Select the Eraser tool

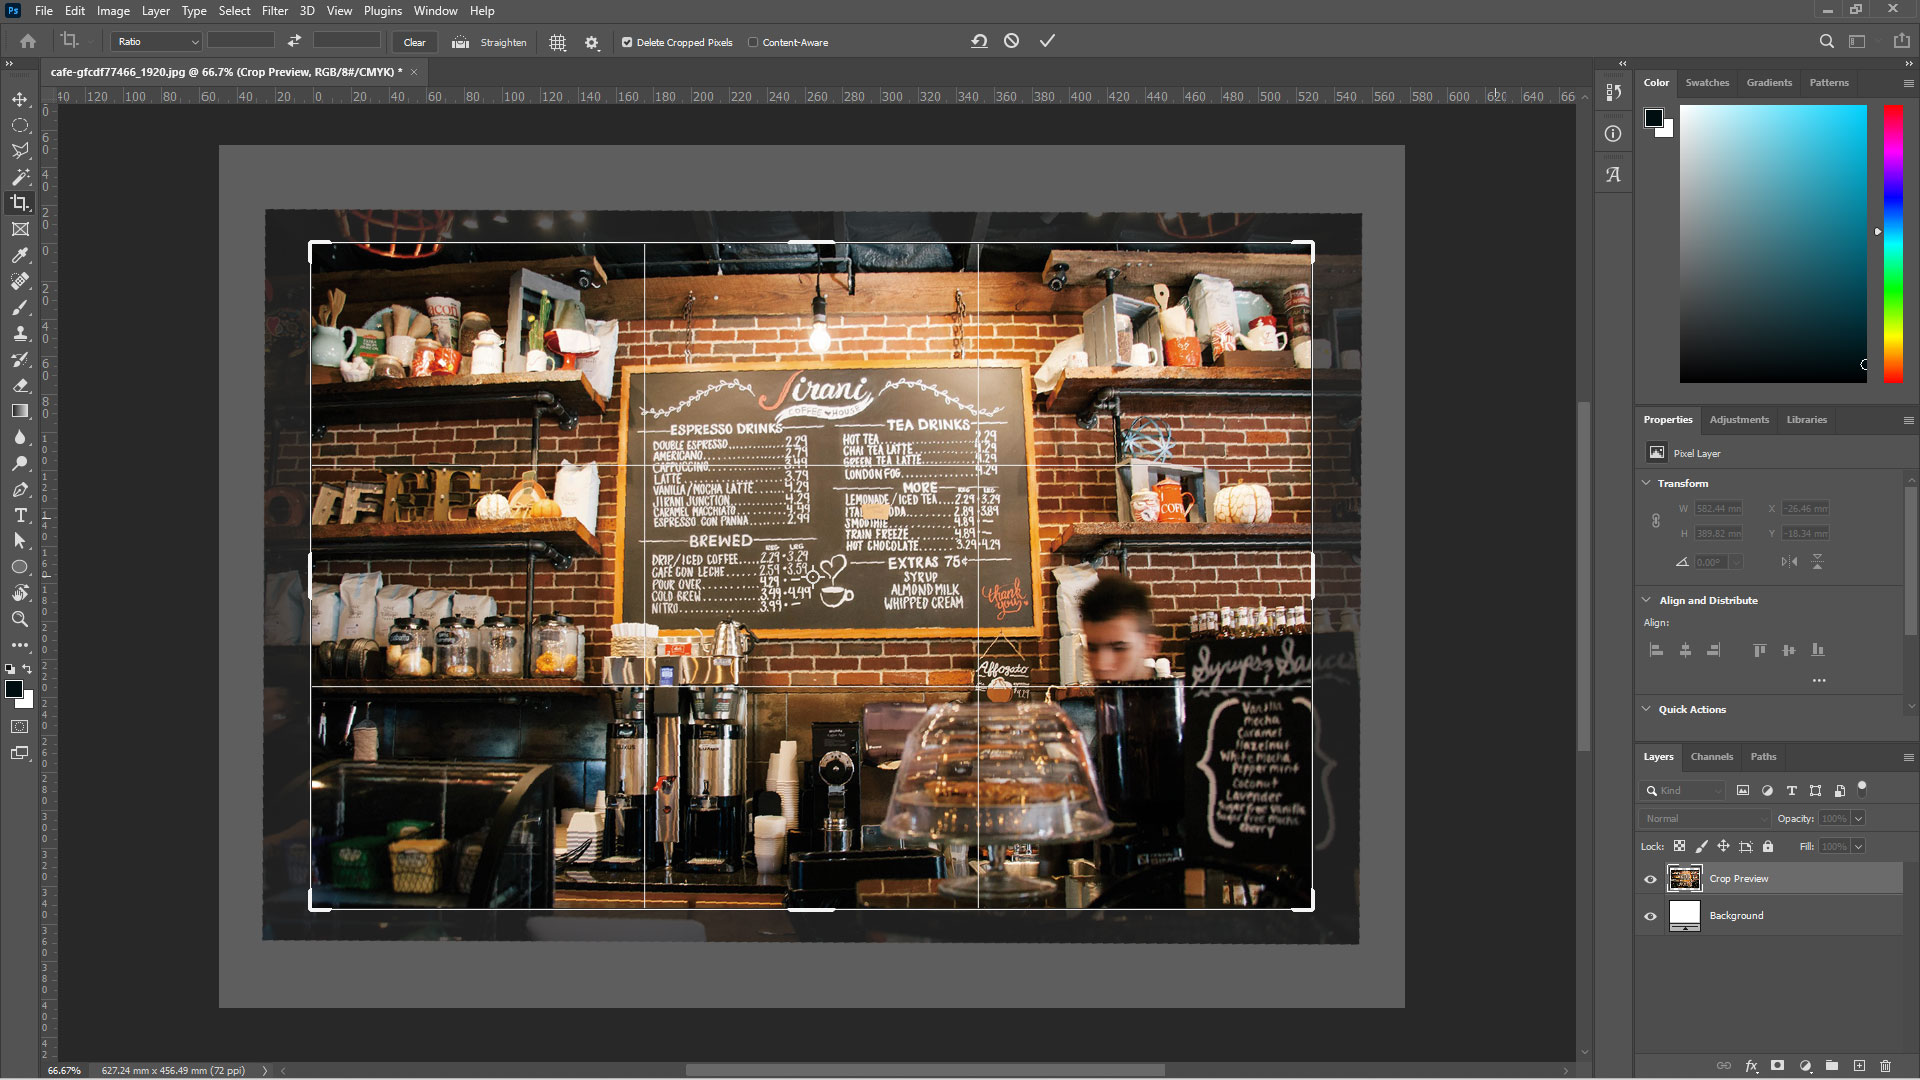pos(20,385)
